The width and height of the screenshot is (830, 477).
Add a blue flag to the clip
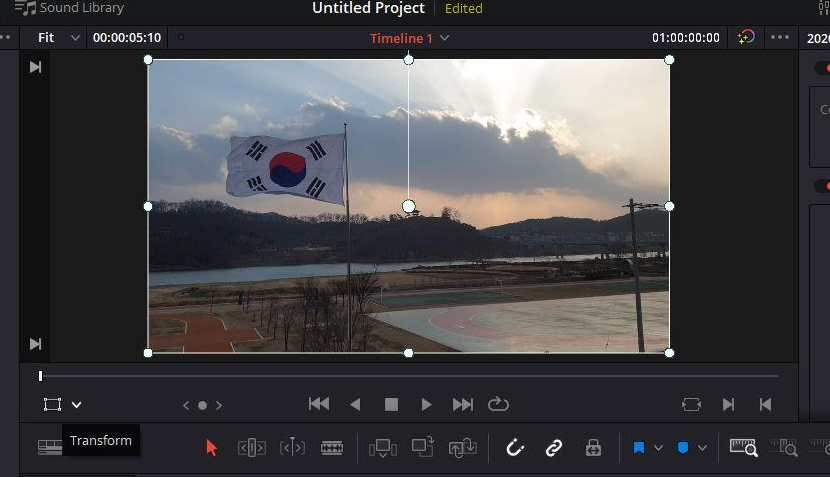click(639, 448)
